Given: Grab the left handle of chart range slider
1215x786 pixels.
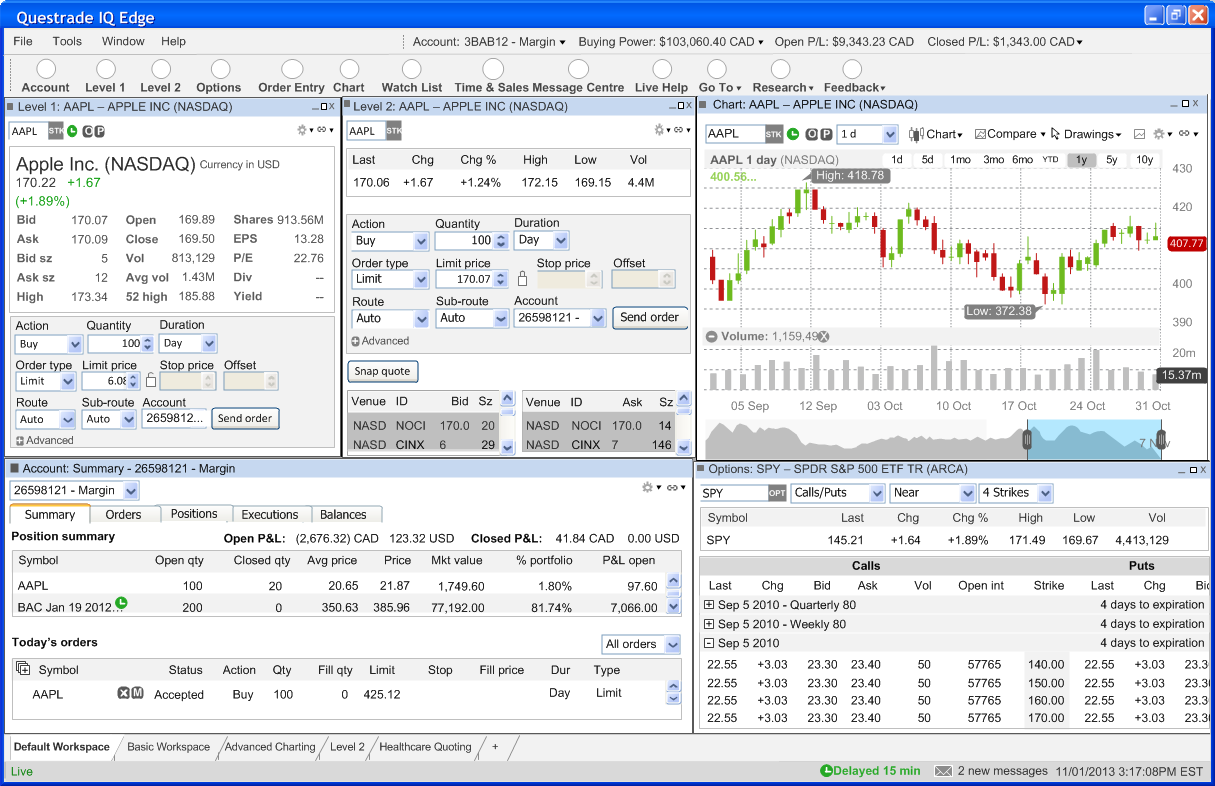Looking at the screenshot, I should pos(1027,440).
